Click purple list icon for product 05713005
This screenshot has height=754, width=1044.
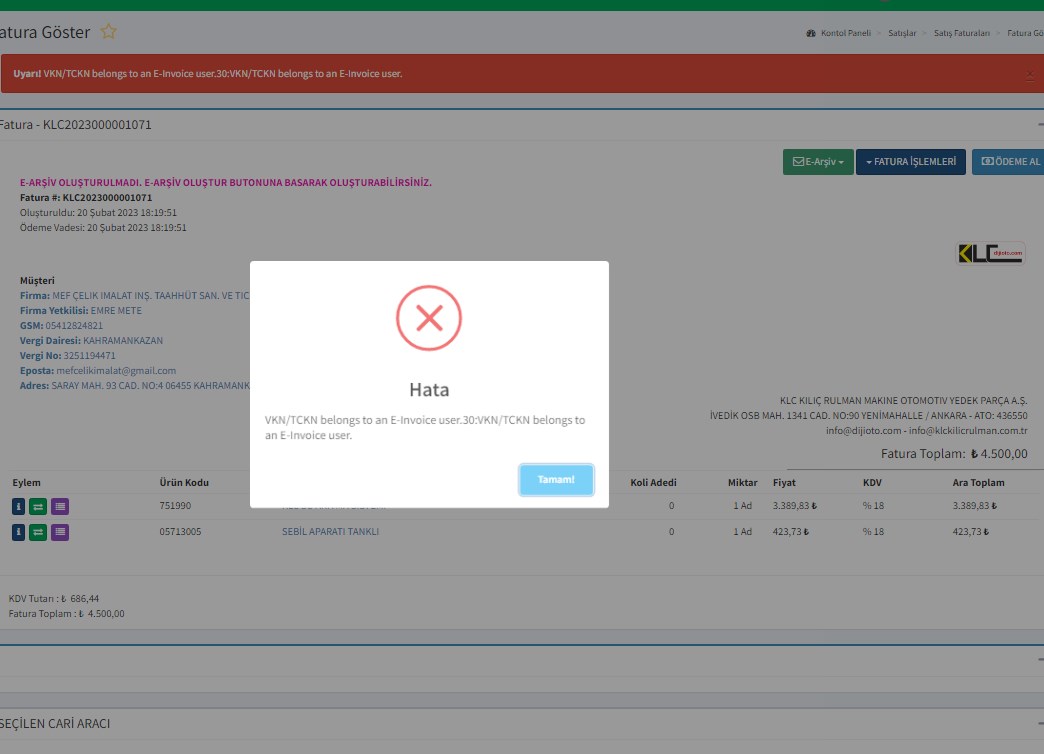point(59,532)
